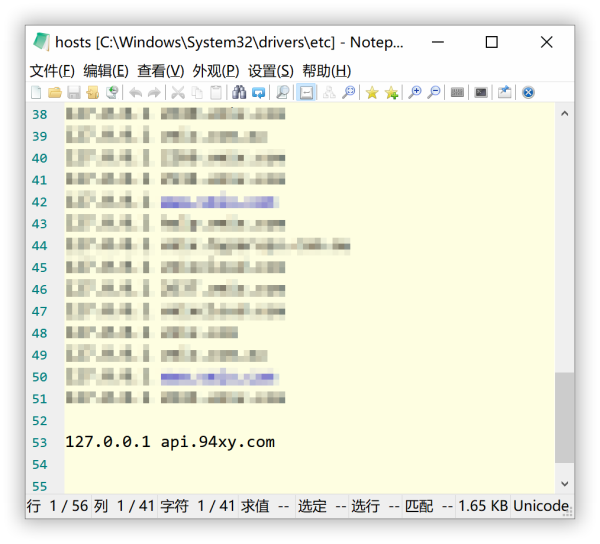Click the Cut scissors icon

pyautogui.click(x=178, y=92)
